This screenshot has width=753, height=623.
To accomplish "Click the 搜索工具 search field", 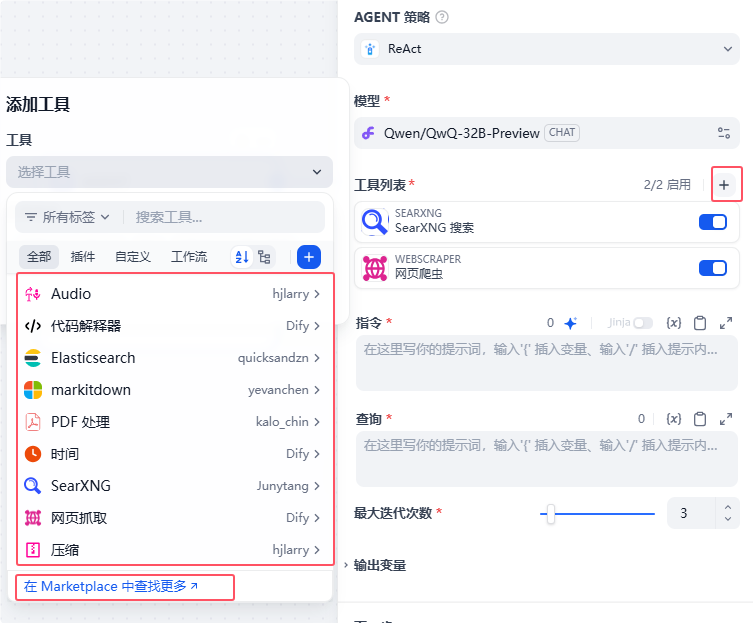I will click(226, 217).
